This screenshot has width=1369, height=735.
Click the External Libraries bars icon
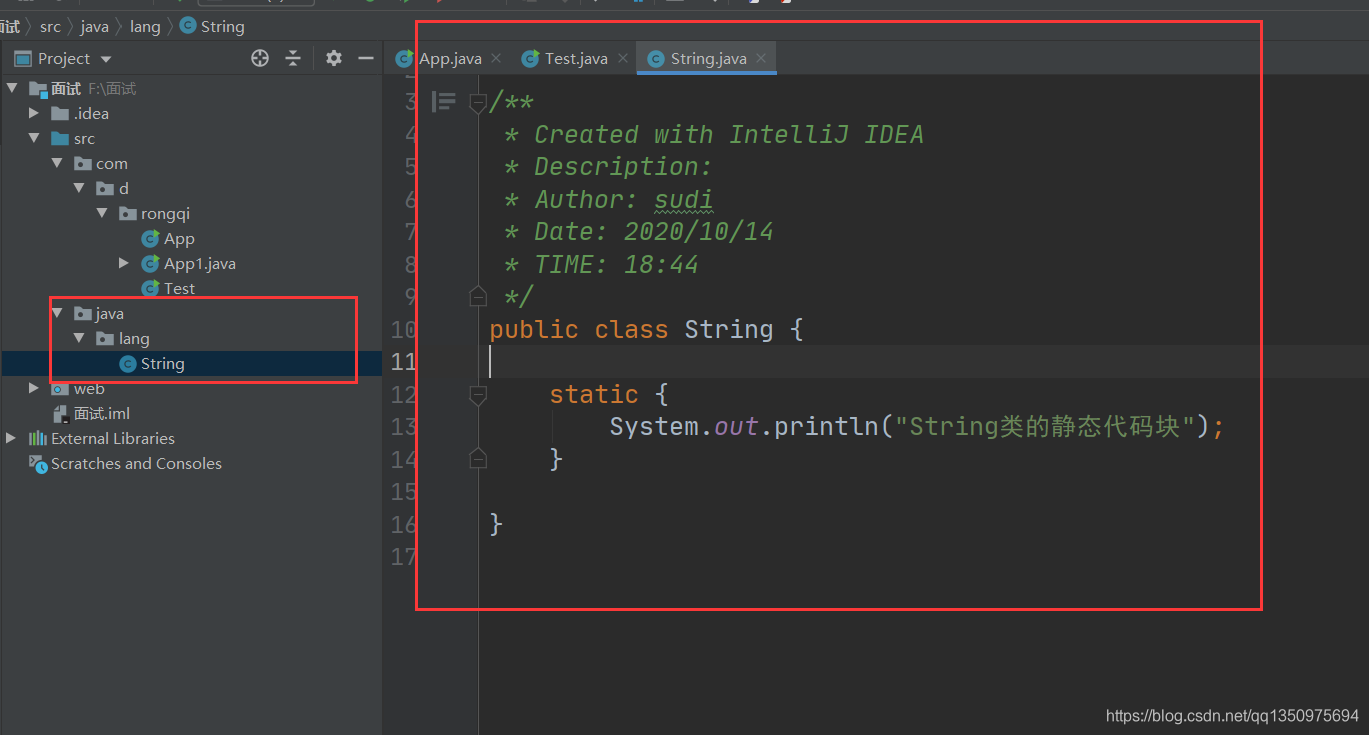coord(38,438)
